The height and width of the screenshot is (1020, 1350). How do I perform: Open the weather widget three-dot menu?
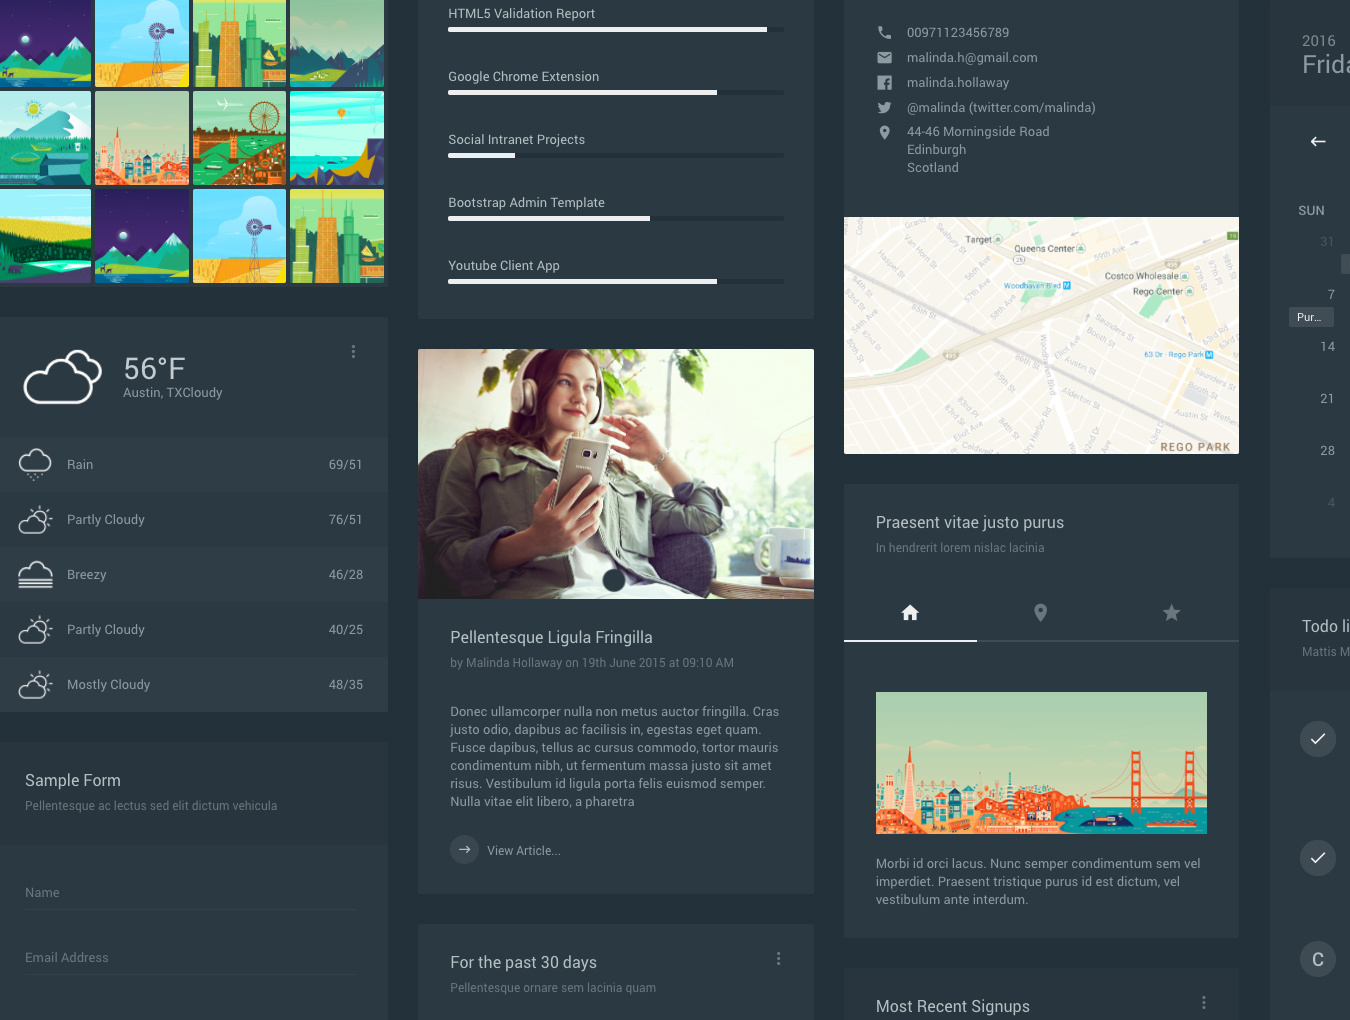tap(353, 352)
